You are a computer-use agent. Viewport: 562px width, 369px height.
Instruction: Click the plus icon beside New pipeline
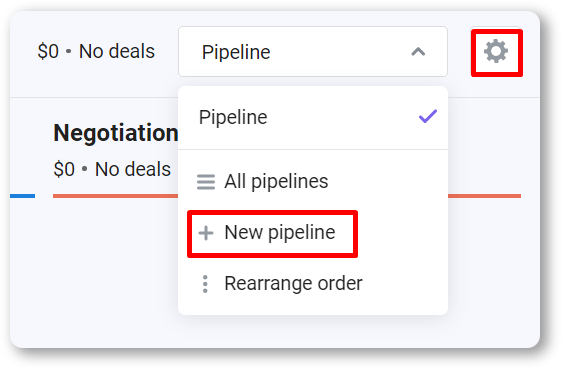pos(206,233)
